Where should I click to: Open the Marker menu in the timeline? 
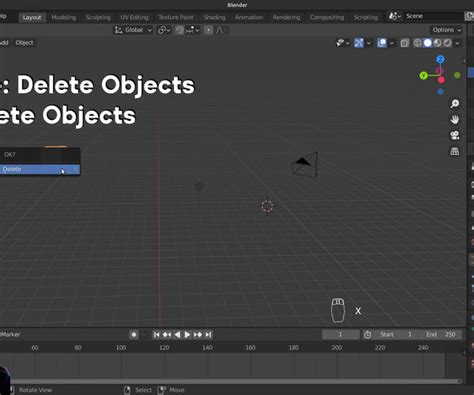coord(10,334)
